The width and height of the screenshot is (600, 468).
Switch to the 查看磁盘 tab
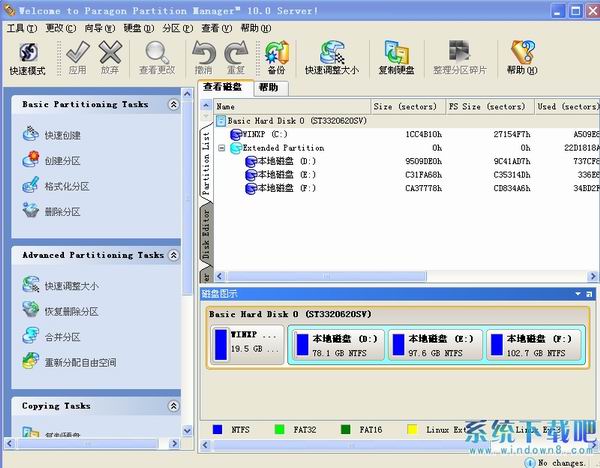tap(226, 87)
